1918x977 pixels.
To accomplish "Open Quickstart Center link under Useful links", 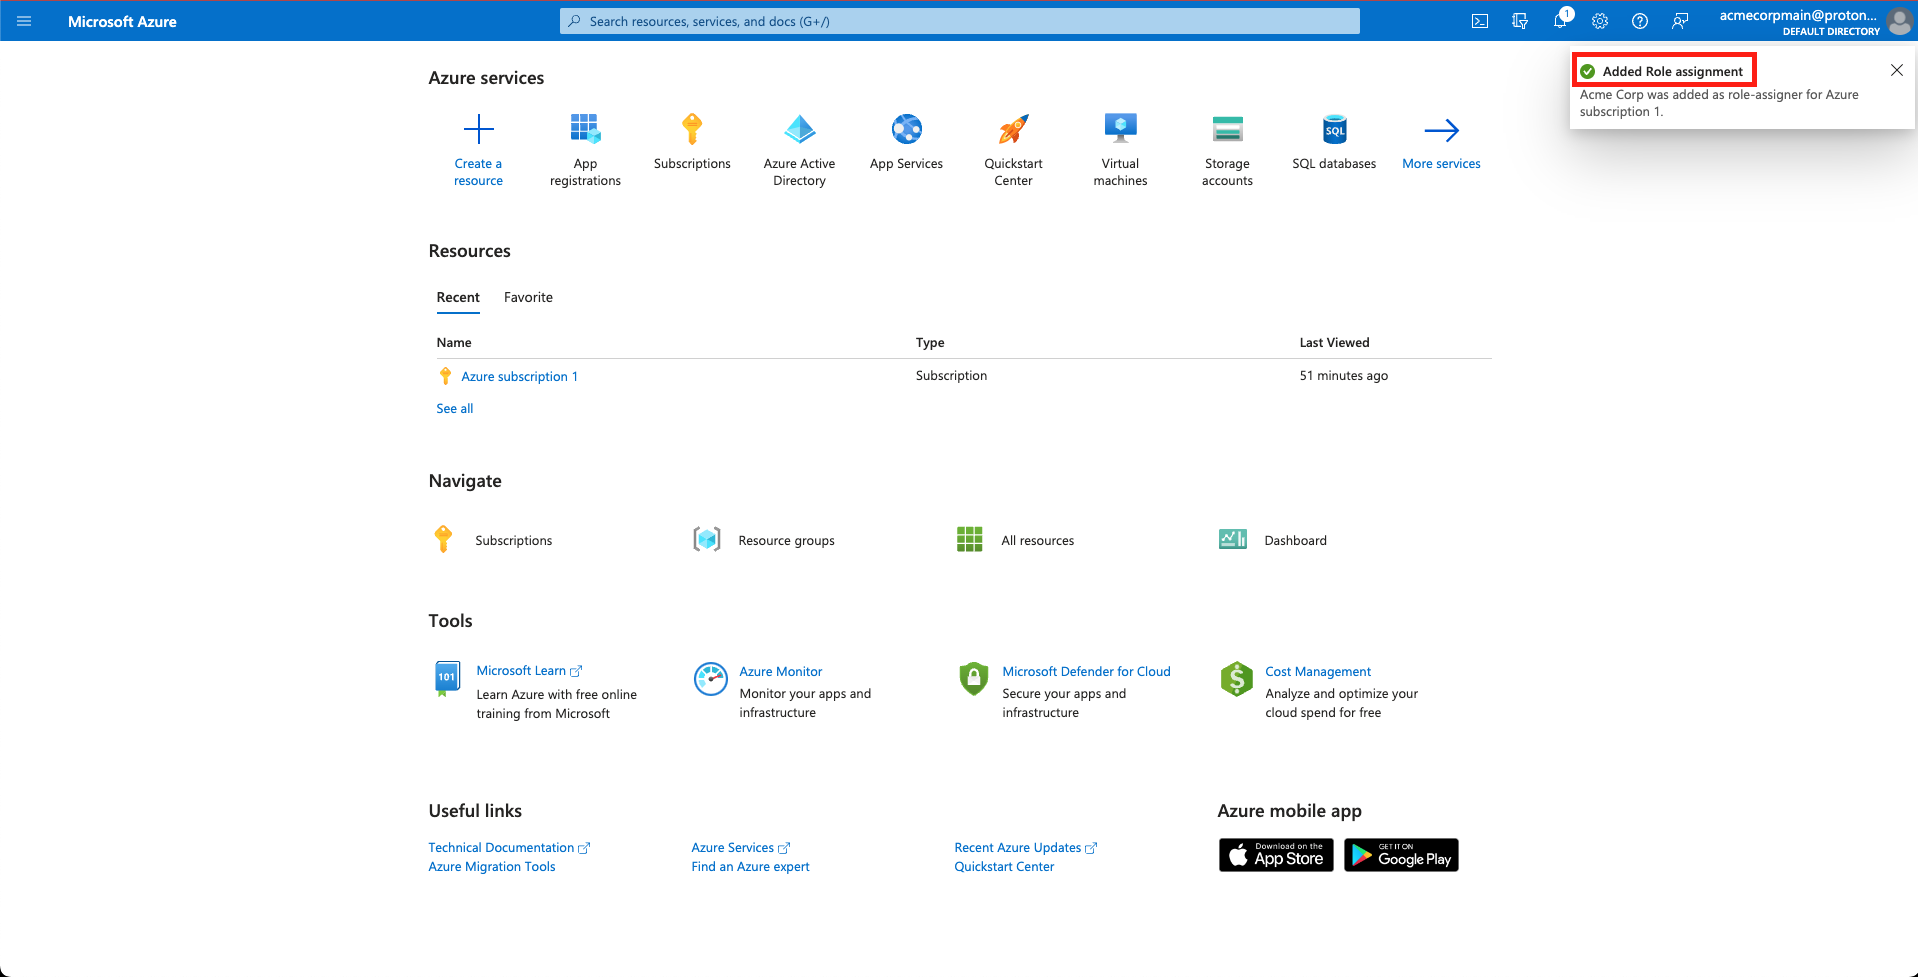I will (x=1004, y=867).
